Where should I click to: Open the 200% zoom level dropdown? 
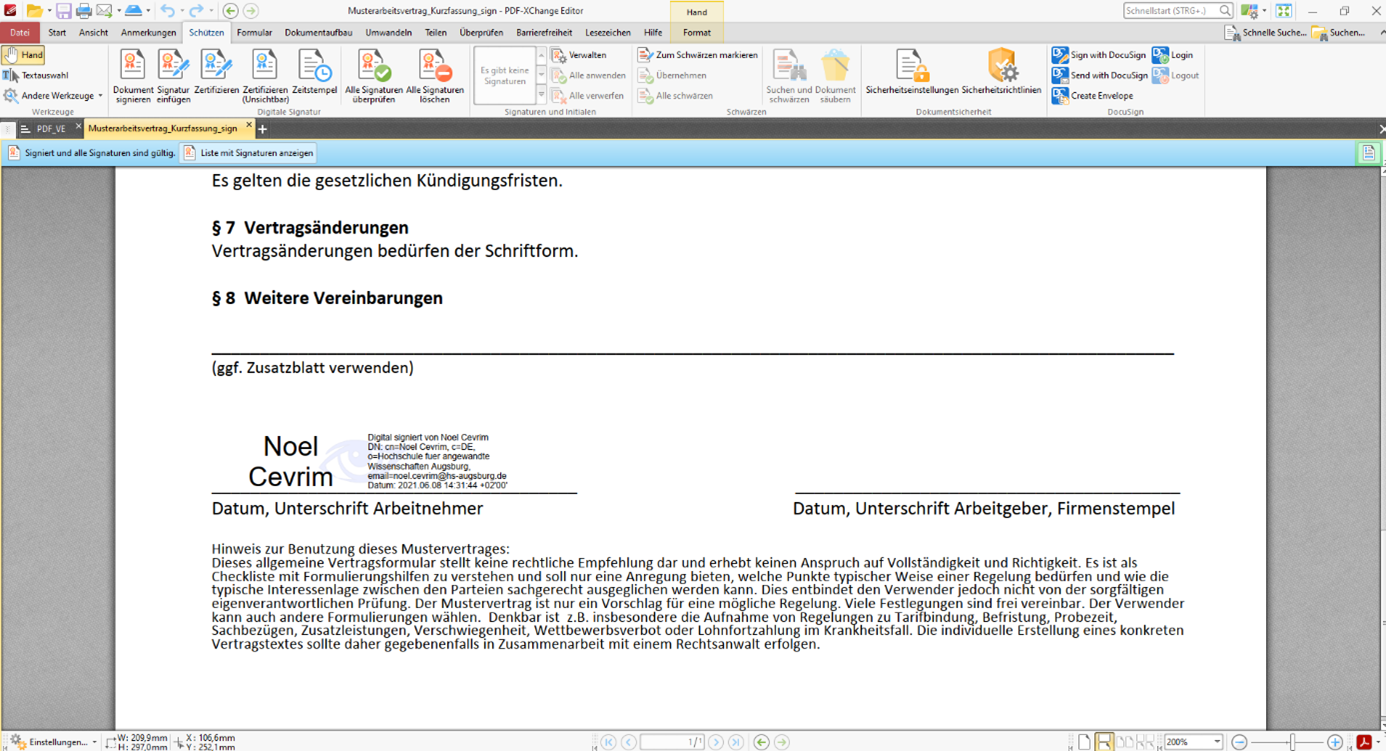coord(1216,742)
